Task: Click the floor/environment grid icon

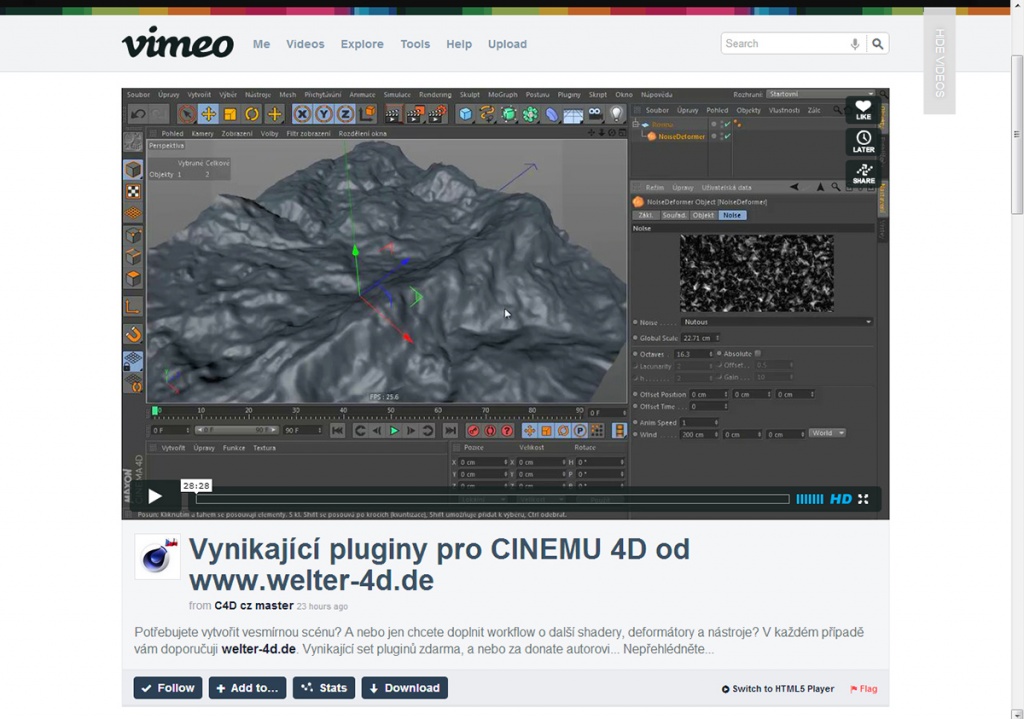Action: point(573,115)
